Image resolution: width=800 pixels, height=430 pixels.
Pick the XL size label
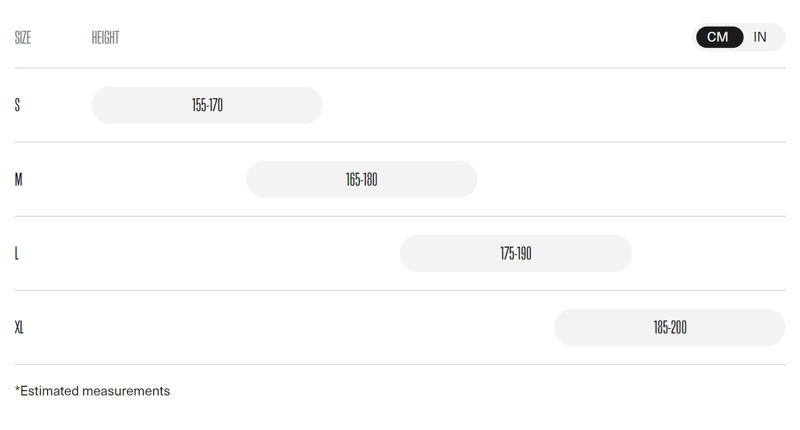coord(19,328)
